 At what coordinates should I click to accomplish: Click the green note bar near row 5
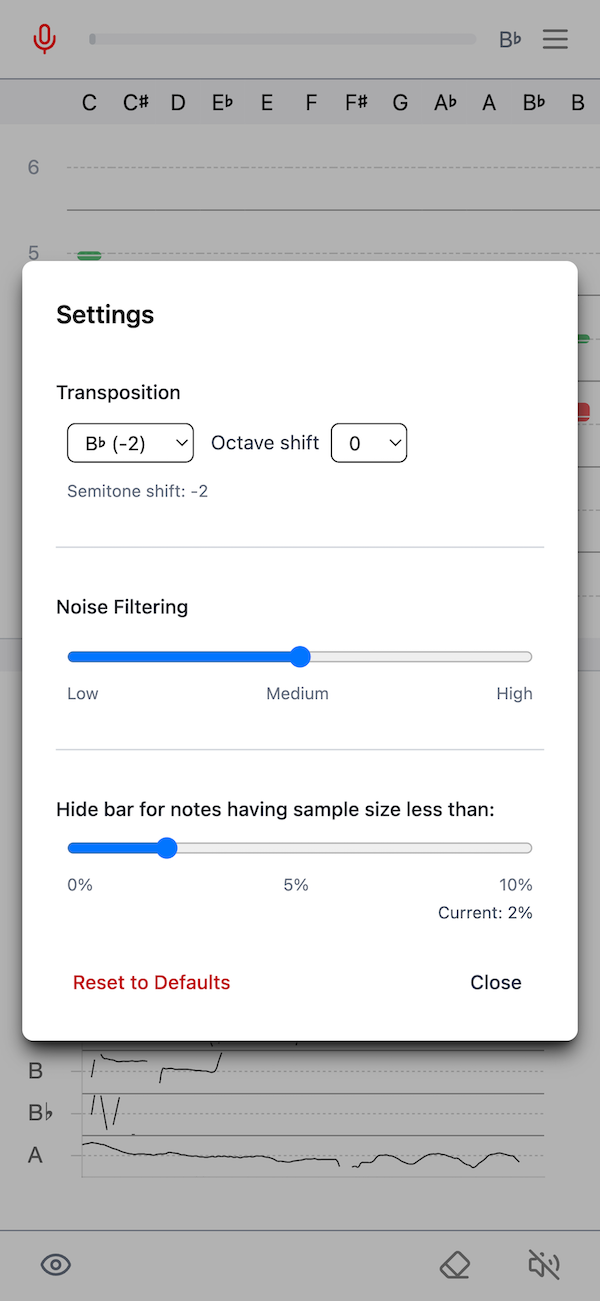(88, 255)
